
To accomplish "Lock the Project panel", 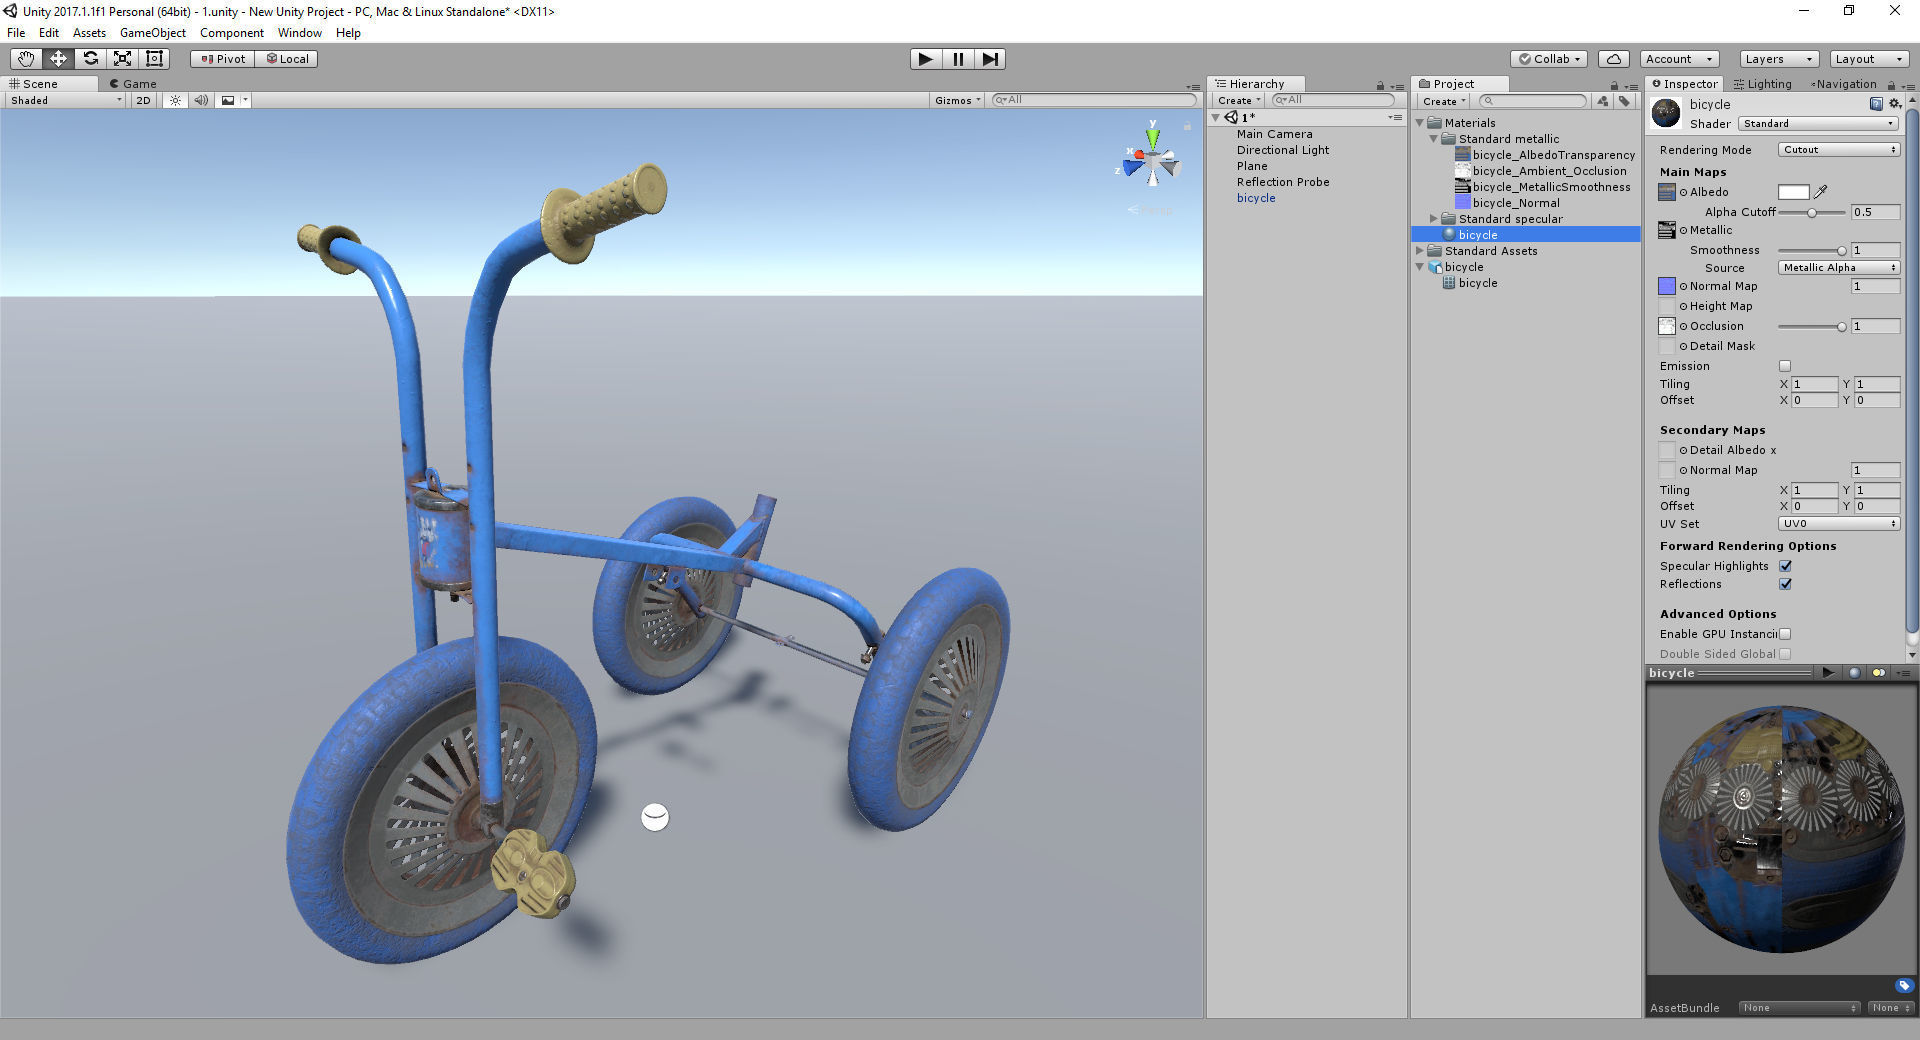I will pos(1614,86).
